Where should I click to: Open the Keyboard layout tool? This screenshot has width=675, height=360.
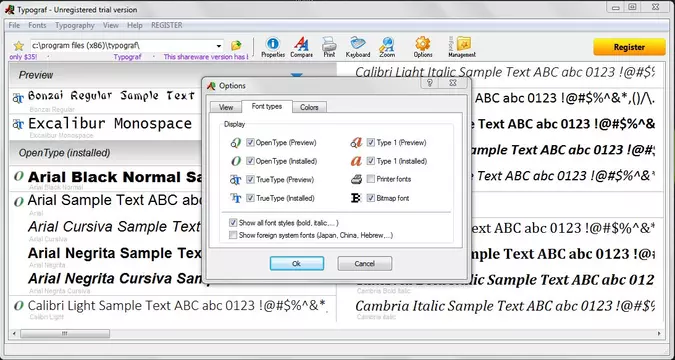(x=358, y=47)
